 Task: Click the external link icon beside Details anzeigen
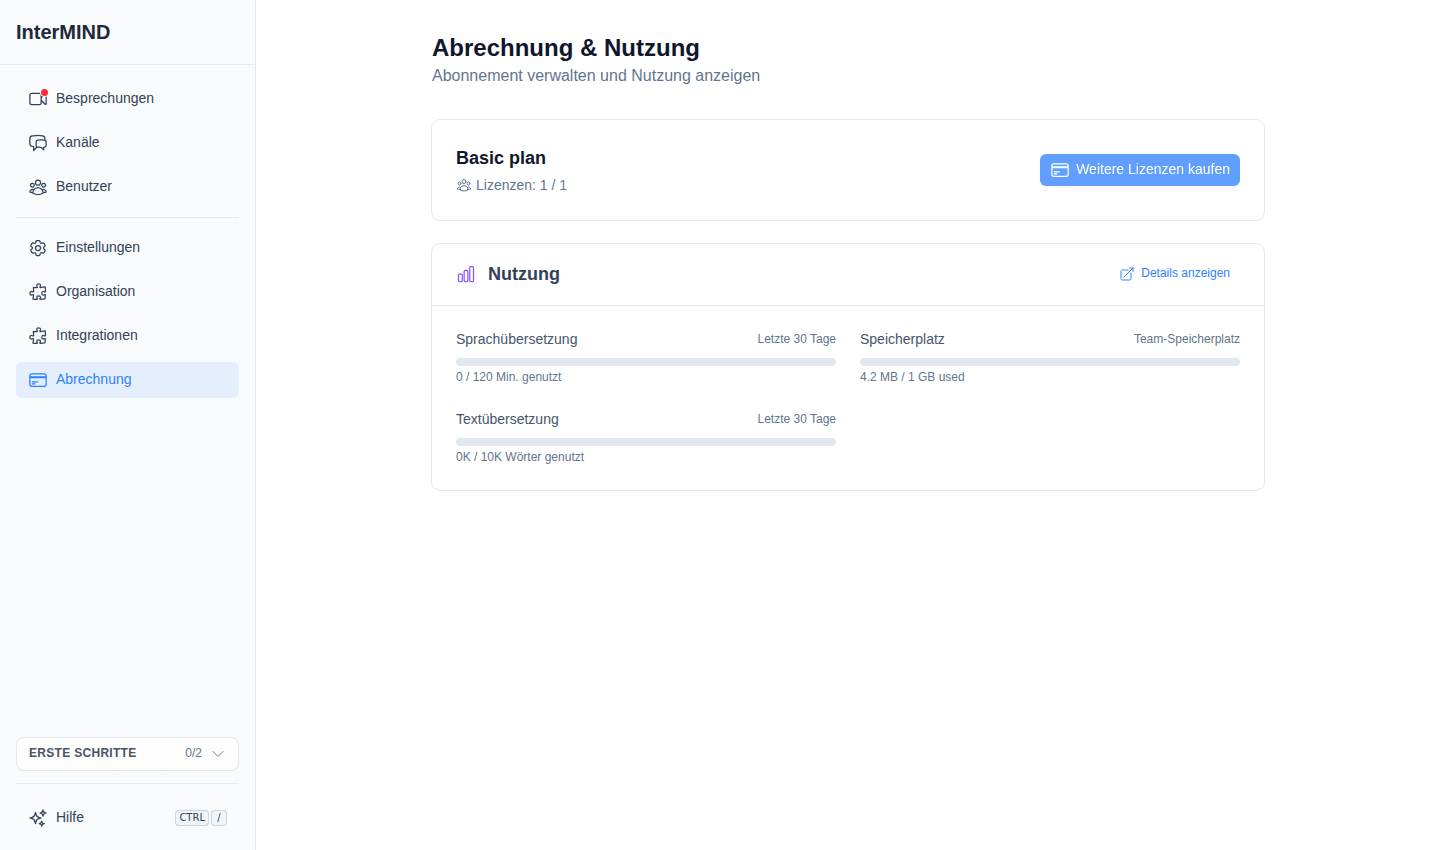tap(1127, 273)
